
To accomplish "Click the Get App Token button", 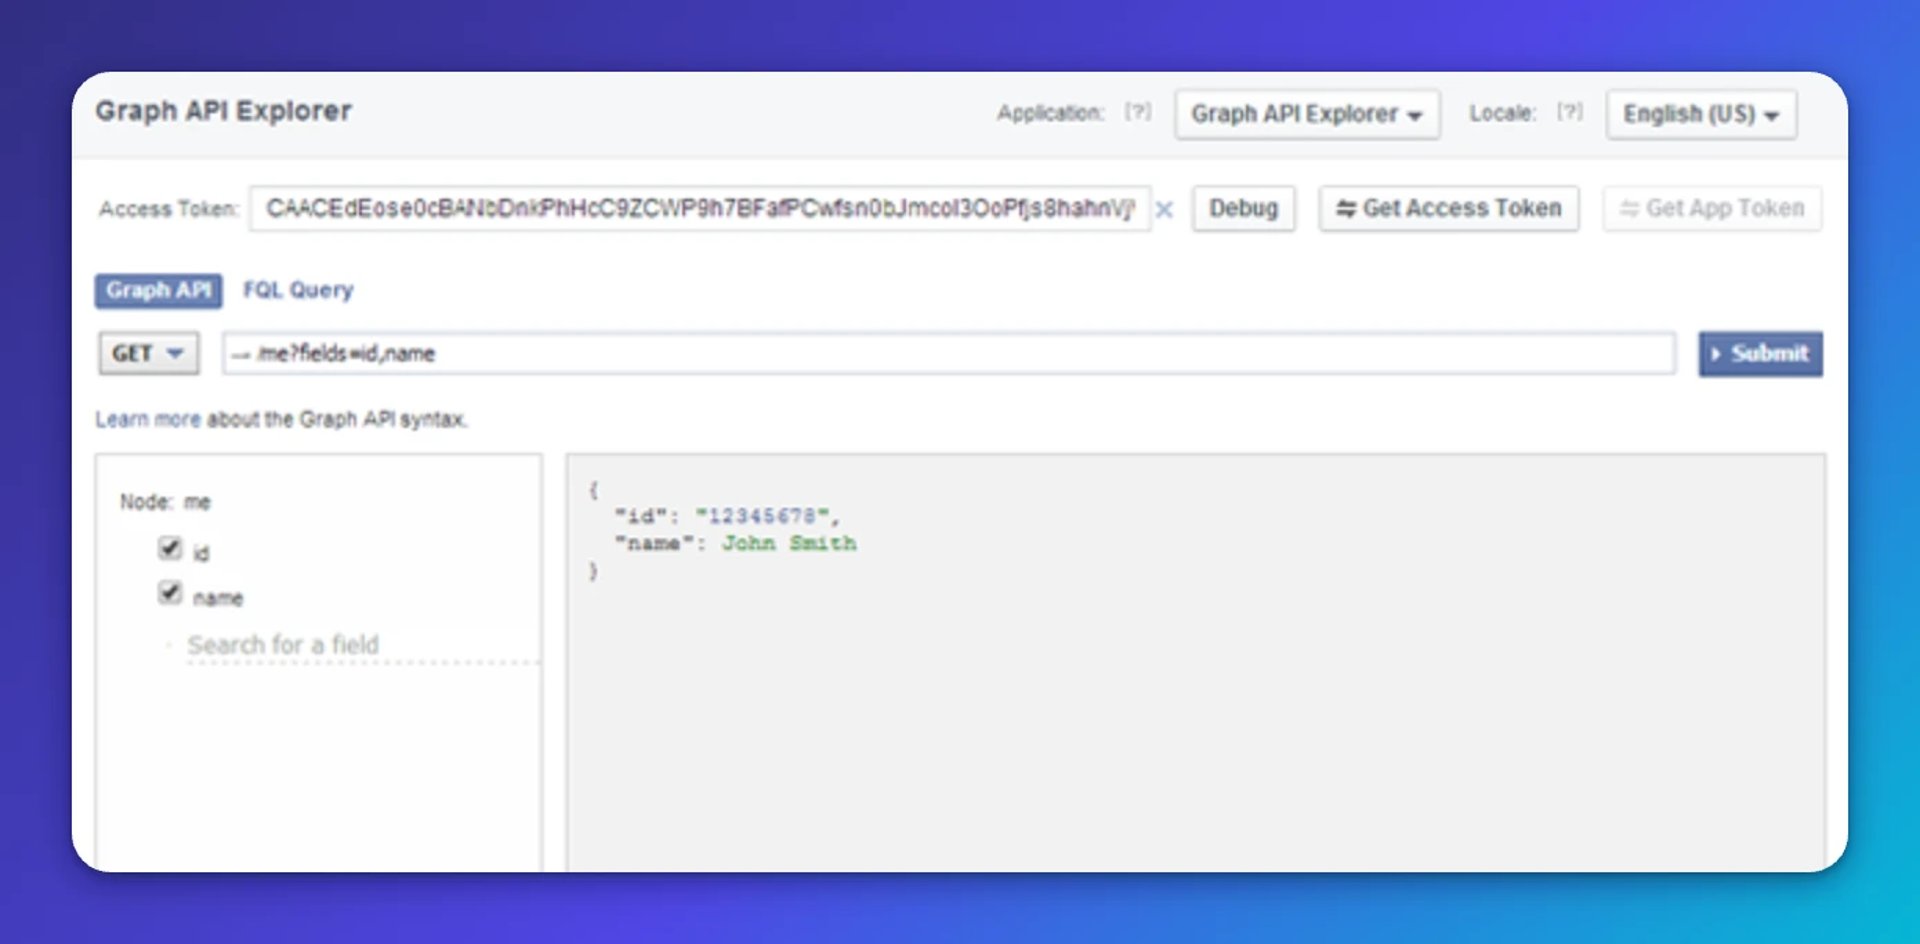I will (1712, 208).
